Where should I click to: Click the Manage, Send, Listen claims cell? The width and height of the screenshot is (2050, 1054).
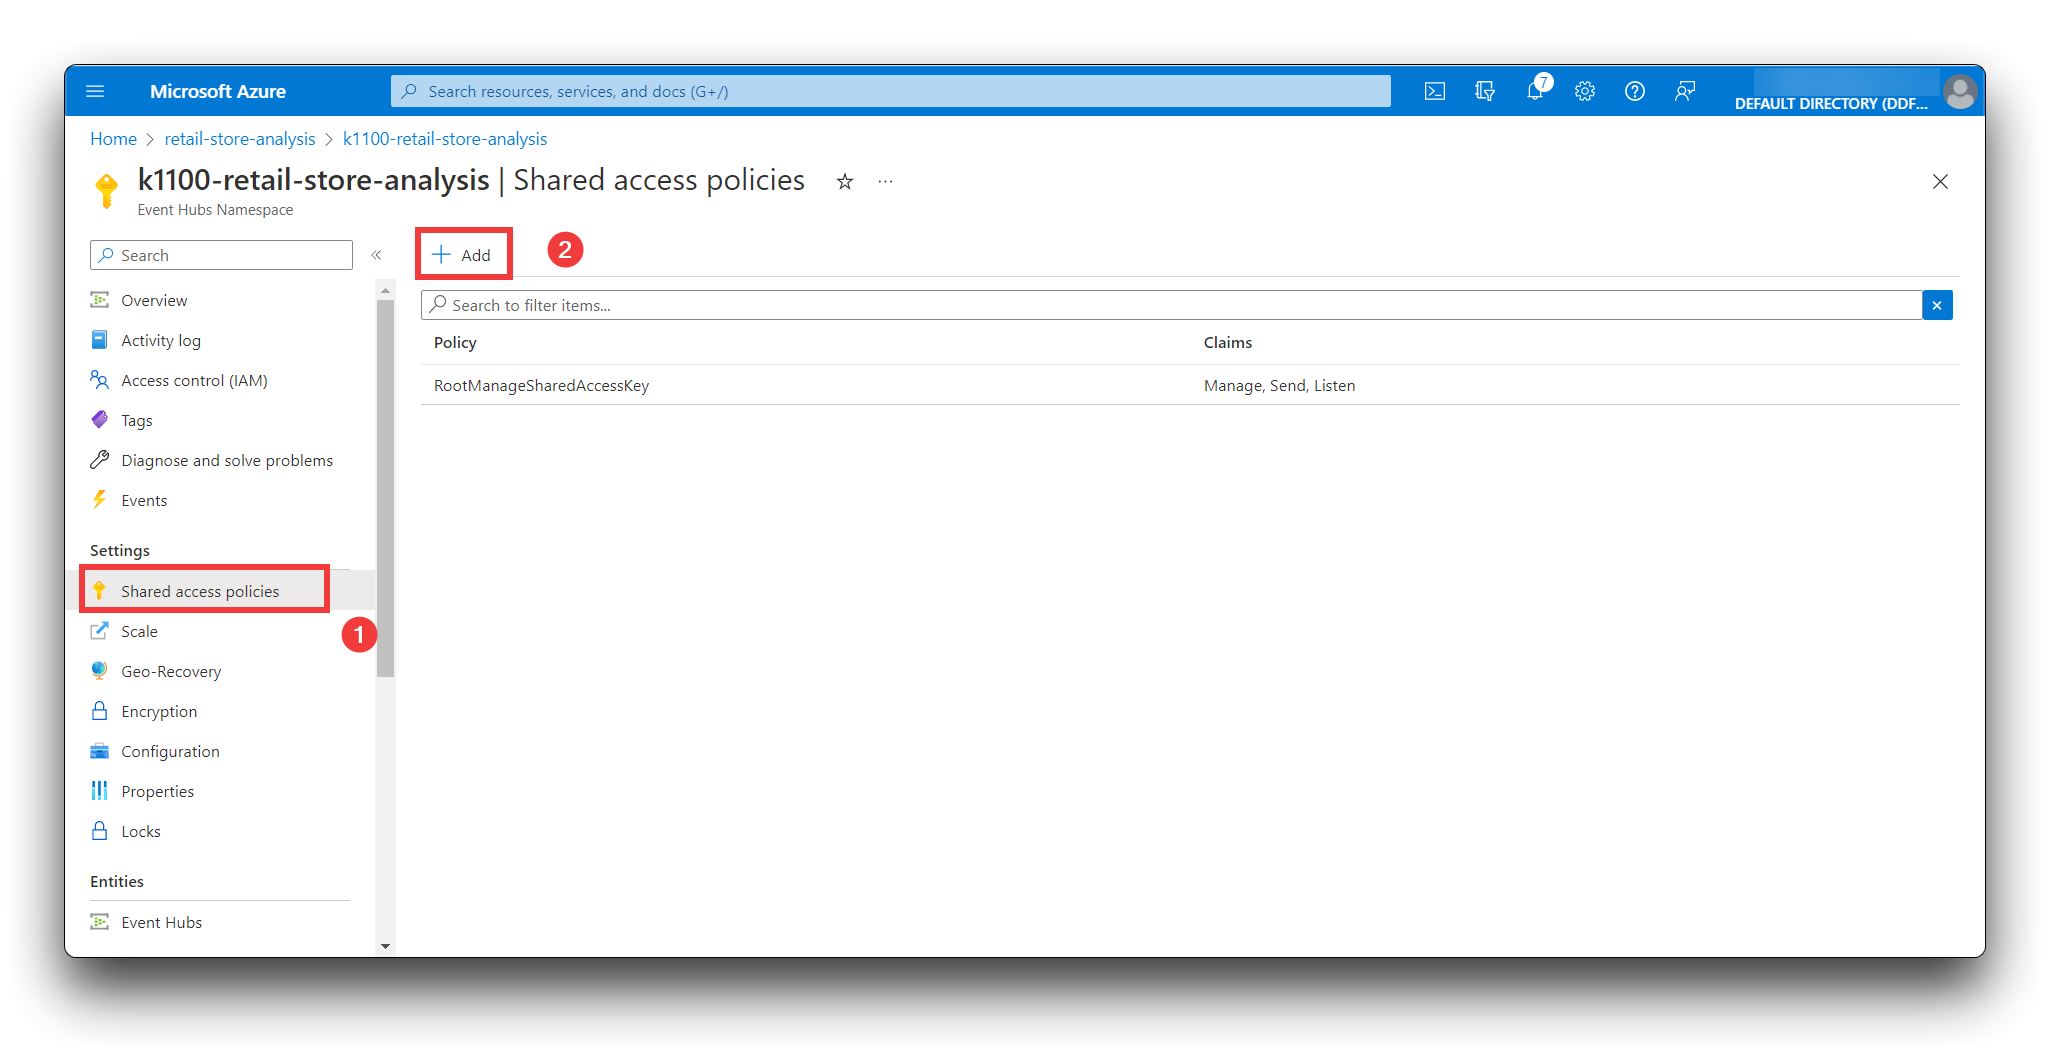tap(1279, 385)
